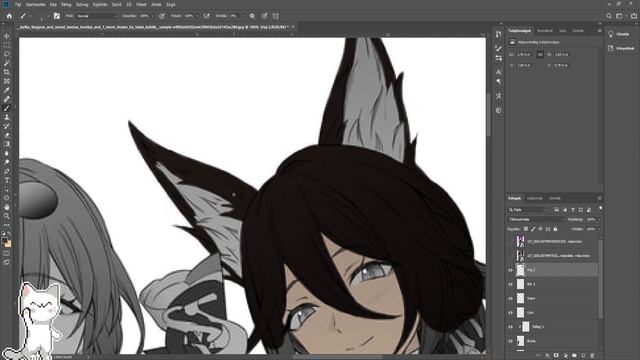This screenshot has width=640, height=360.
Task: Switch to Korrekciók tab
Action: pyautogui.click(x=544, y=31)
